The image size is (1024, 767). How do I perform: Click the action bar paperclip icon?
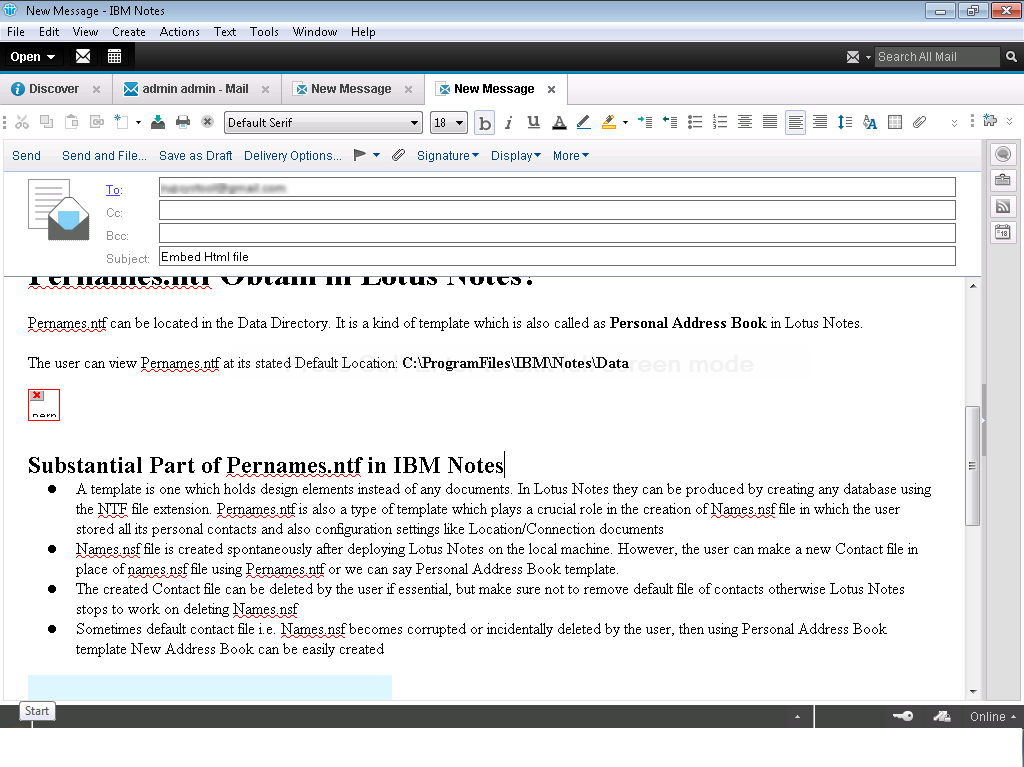point(398,155)
